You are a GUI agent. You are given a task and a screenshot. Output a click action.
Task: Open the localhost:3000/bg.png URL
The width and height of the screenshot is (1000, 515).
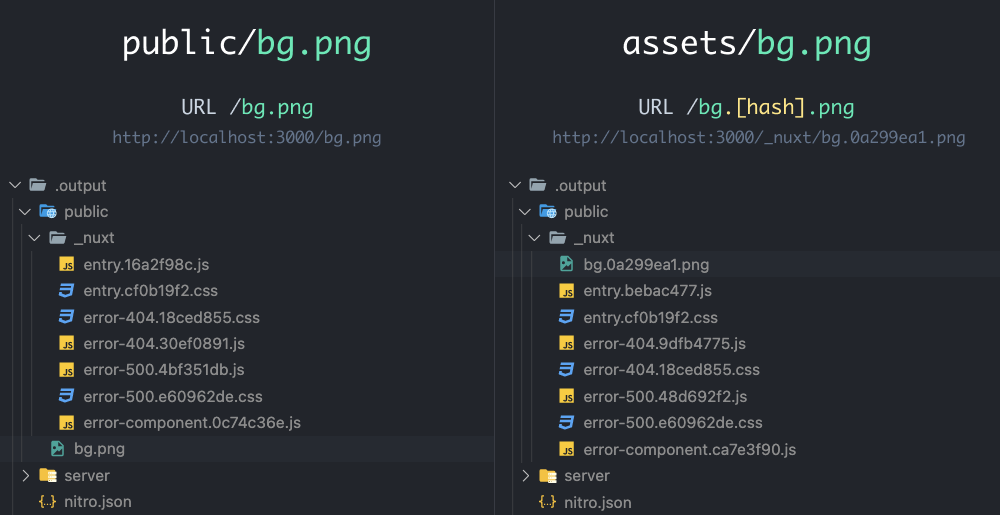tap(247, 138)
